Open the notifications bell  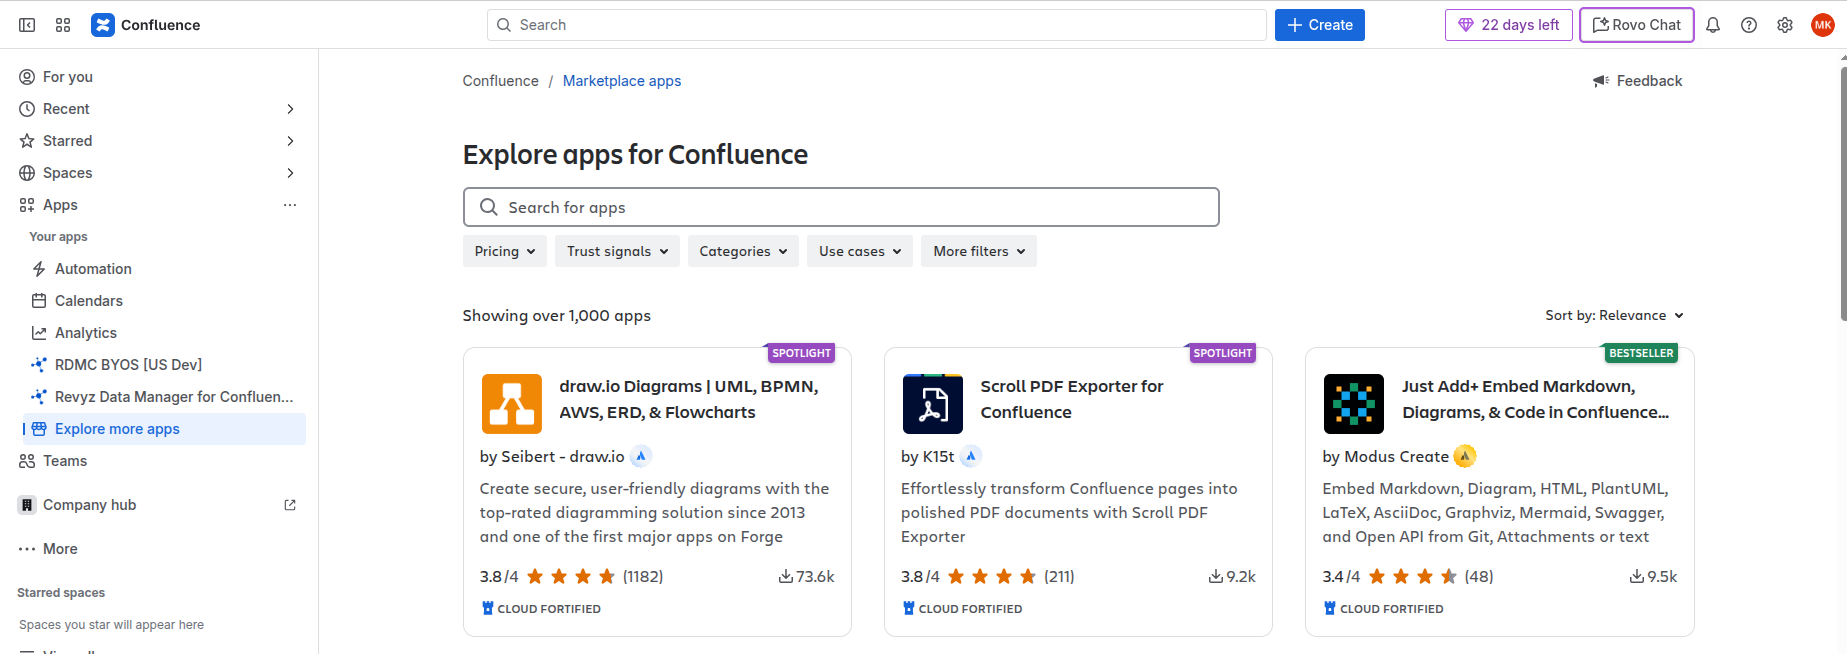click(x=1713, y=25)
